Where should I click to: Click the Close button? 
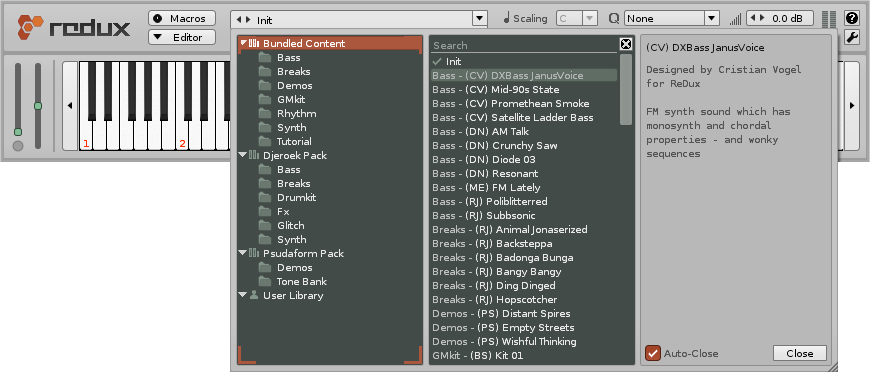[x=800, y=353]
